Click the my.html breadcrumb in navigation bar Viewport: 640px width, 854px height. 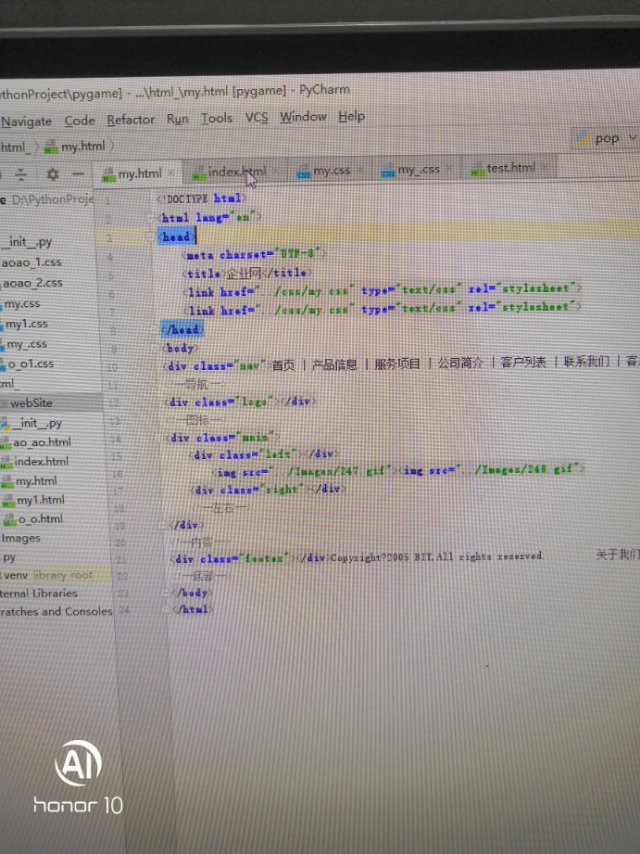point(75,146)
